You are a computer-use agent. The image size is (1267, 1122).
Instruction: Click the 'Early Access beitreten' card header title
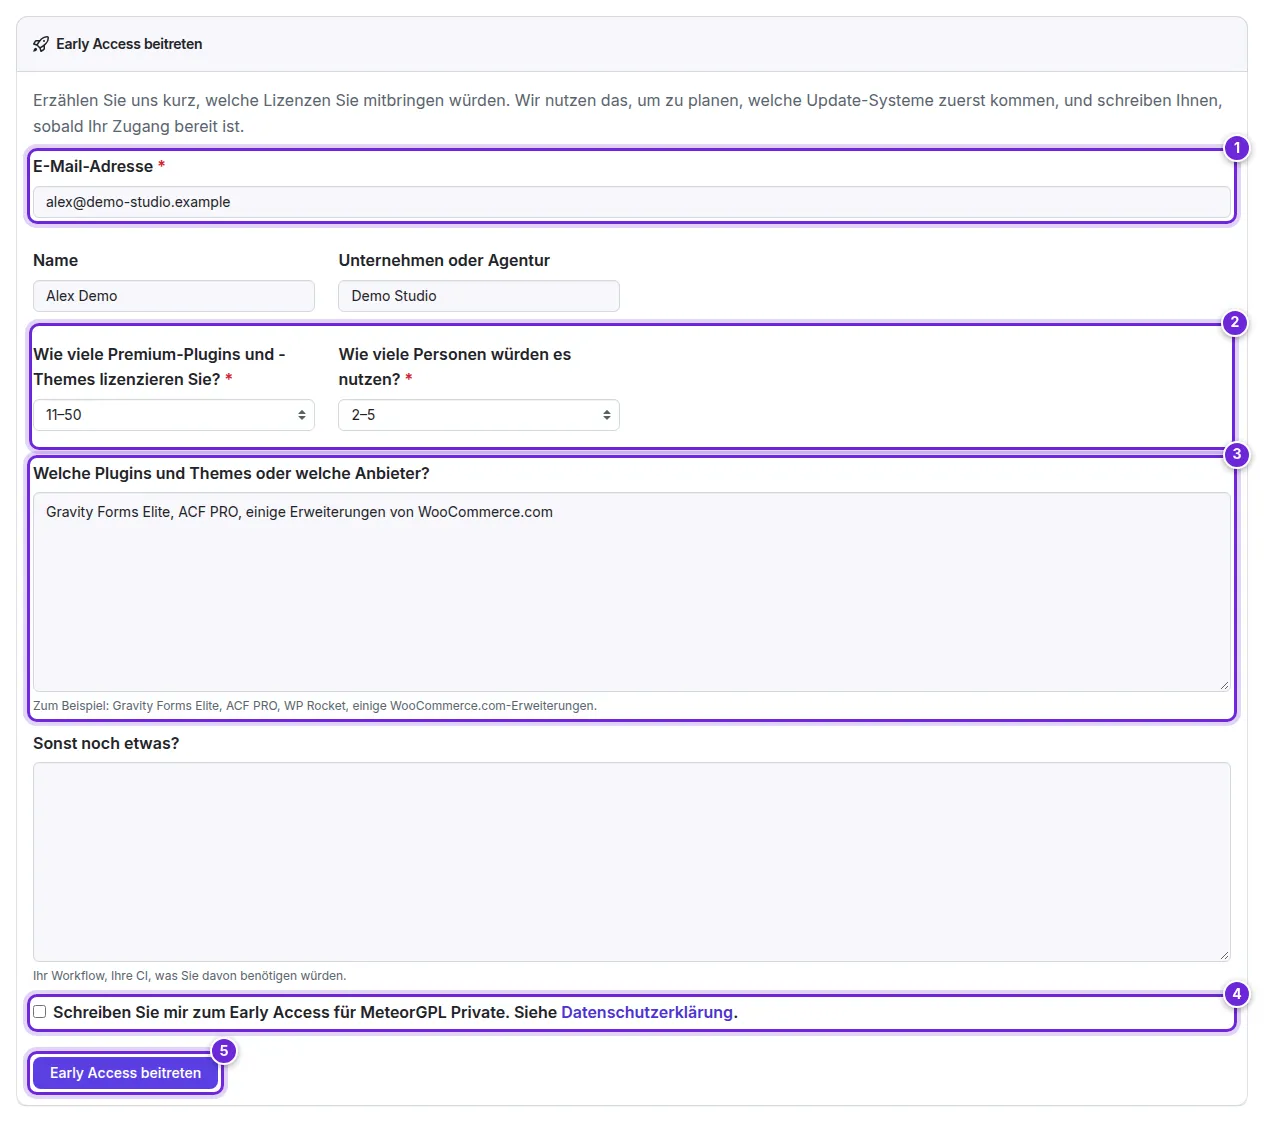point(129,44)
